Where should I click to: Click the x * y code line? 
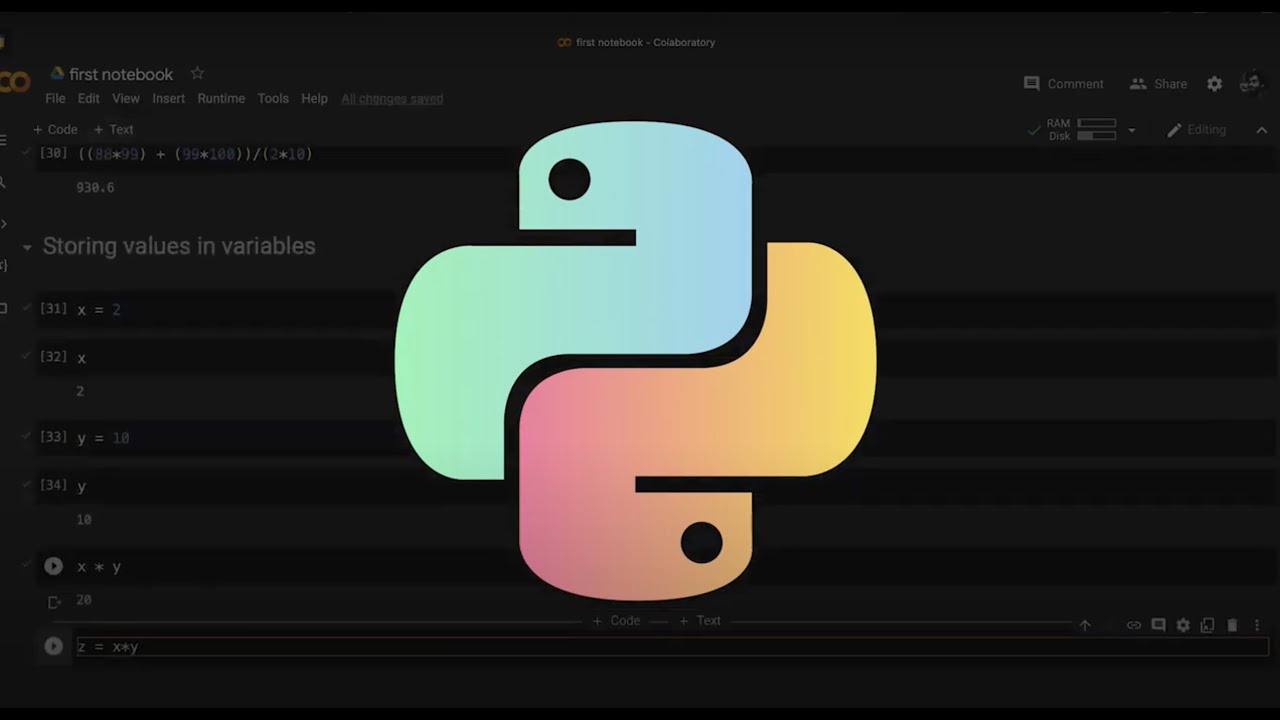coord(99,567)
